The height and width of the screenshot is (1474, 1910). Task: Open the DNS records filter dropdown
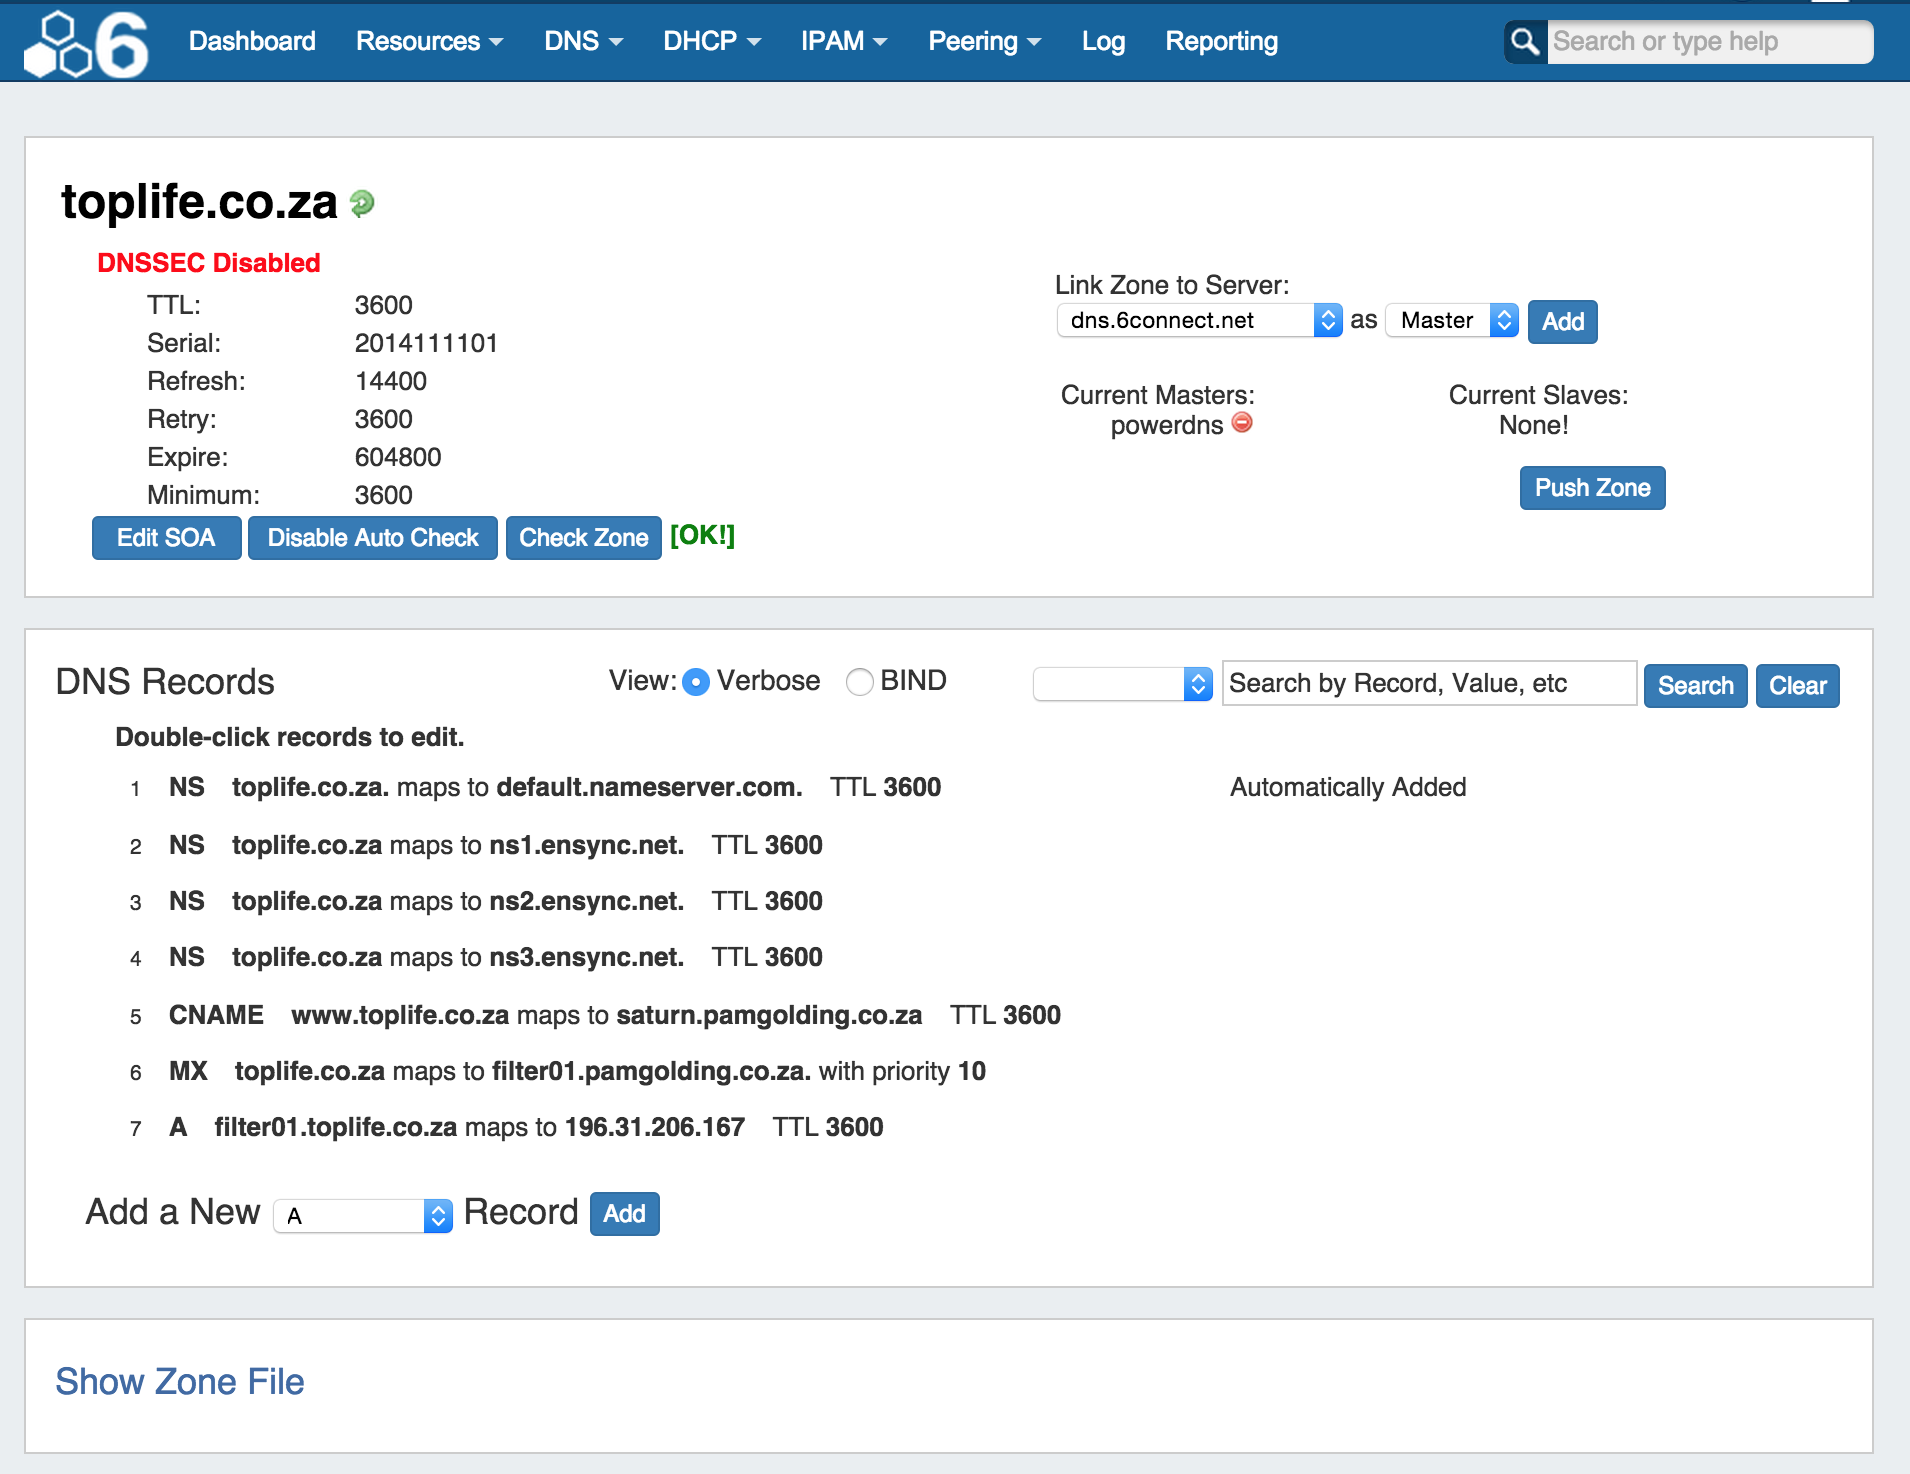1122,684
